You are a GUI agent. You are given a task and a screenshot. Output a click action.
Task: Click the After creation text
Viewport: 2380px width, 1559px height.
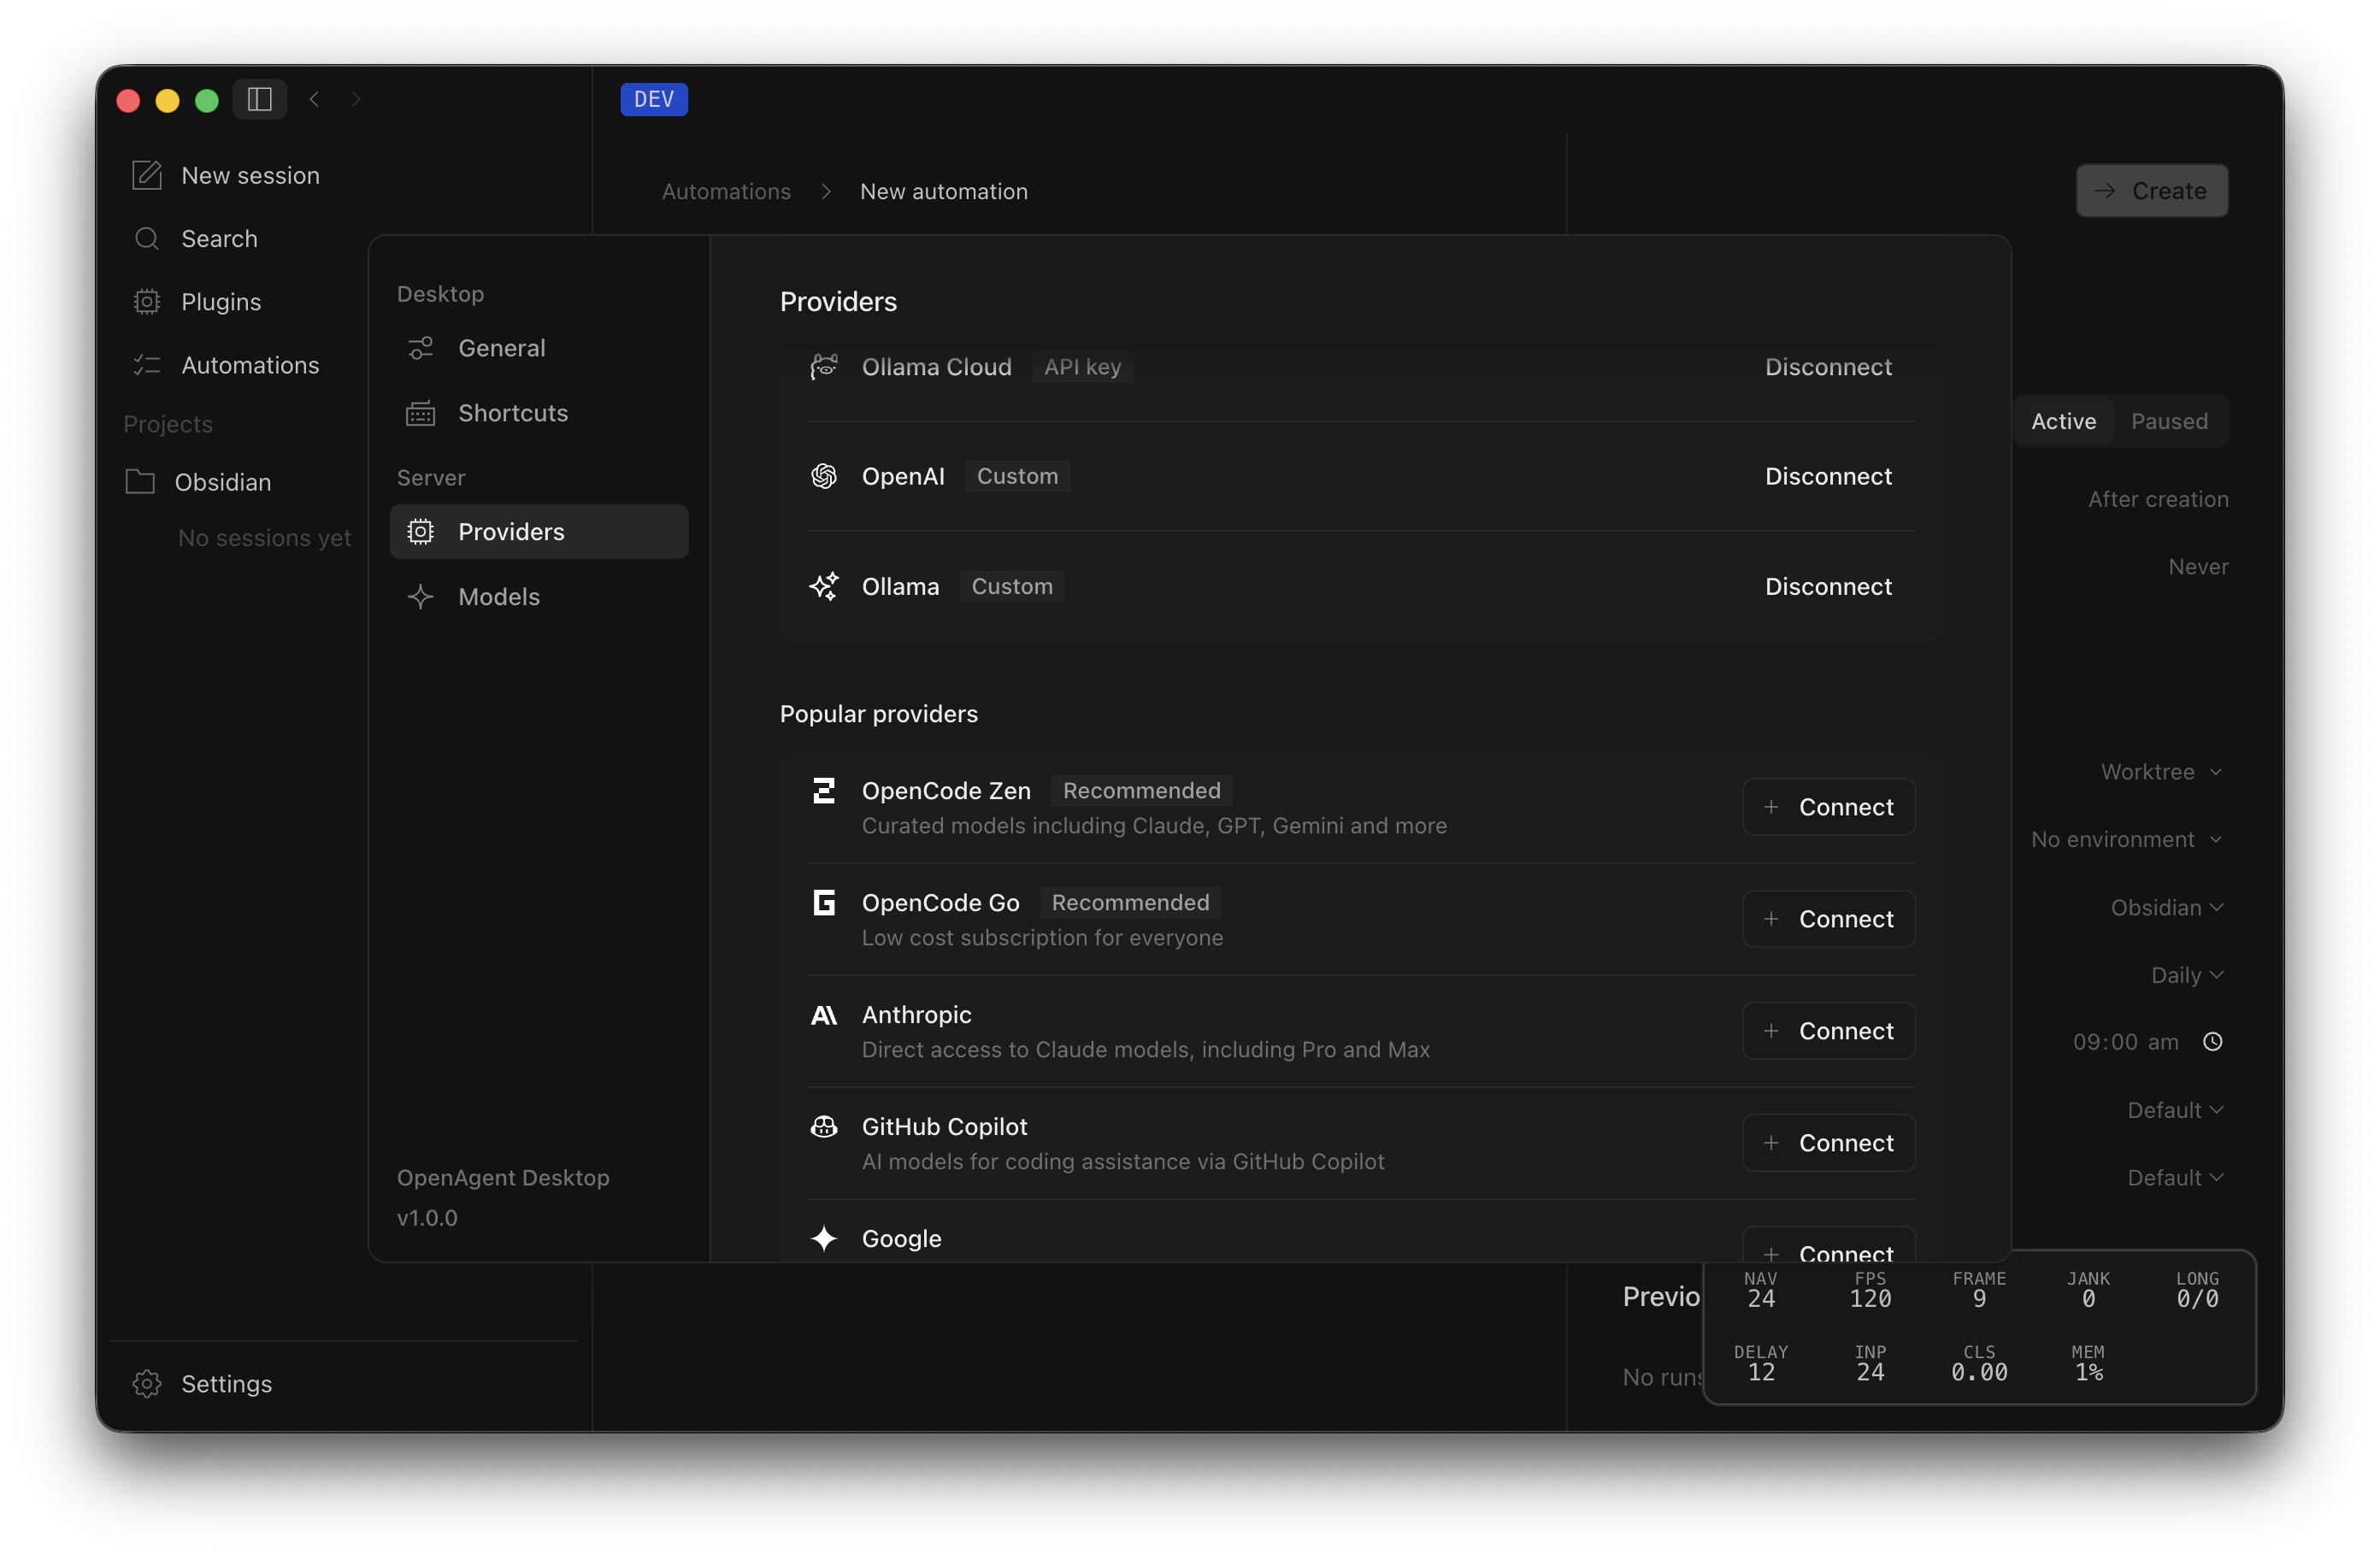pos(2157,499)
